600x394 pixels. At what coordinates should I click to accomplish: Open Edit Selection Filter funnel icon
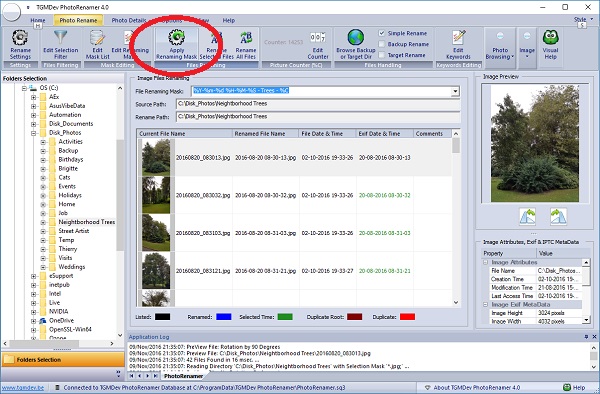(x=60, y=37)
